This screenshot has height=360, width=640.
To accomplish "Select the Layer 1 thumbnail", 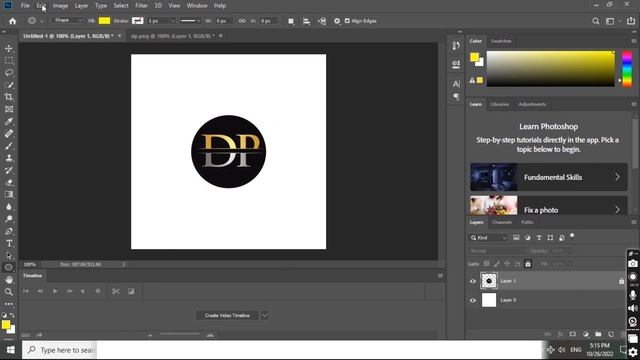I will click(489, 281).
